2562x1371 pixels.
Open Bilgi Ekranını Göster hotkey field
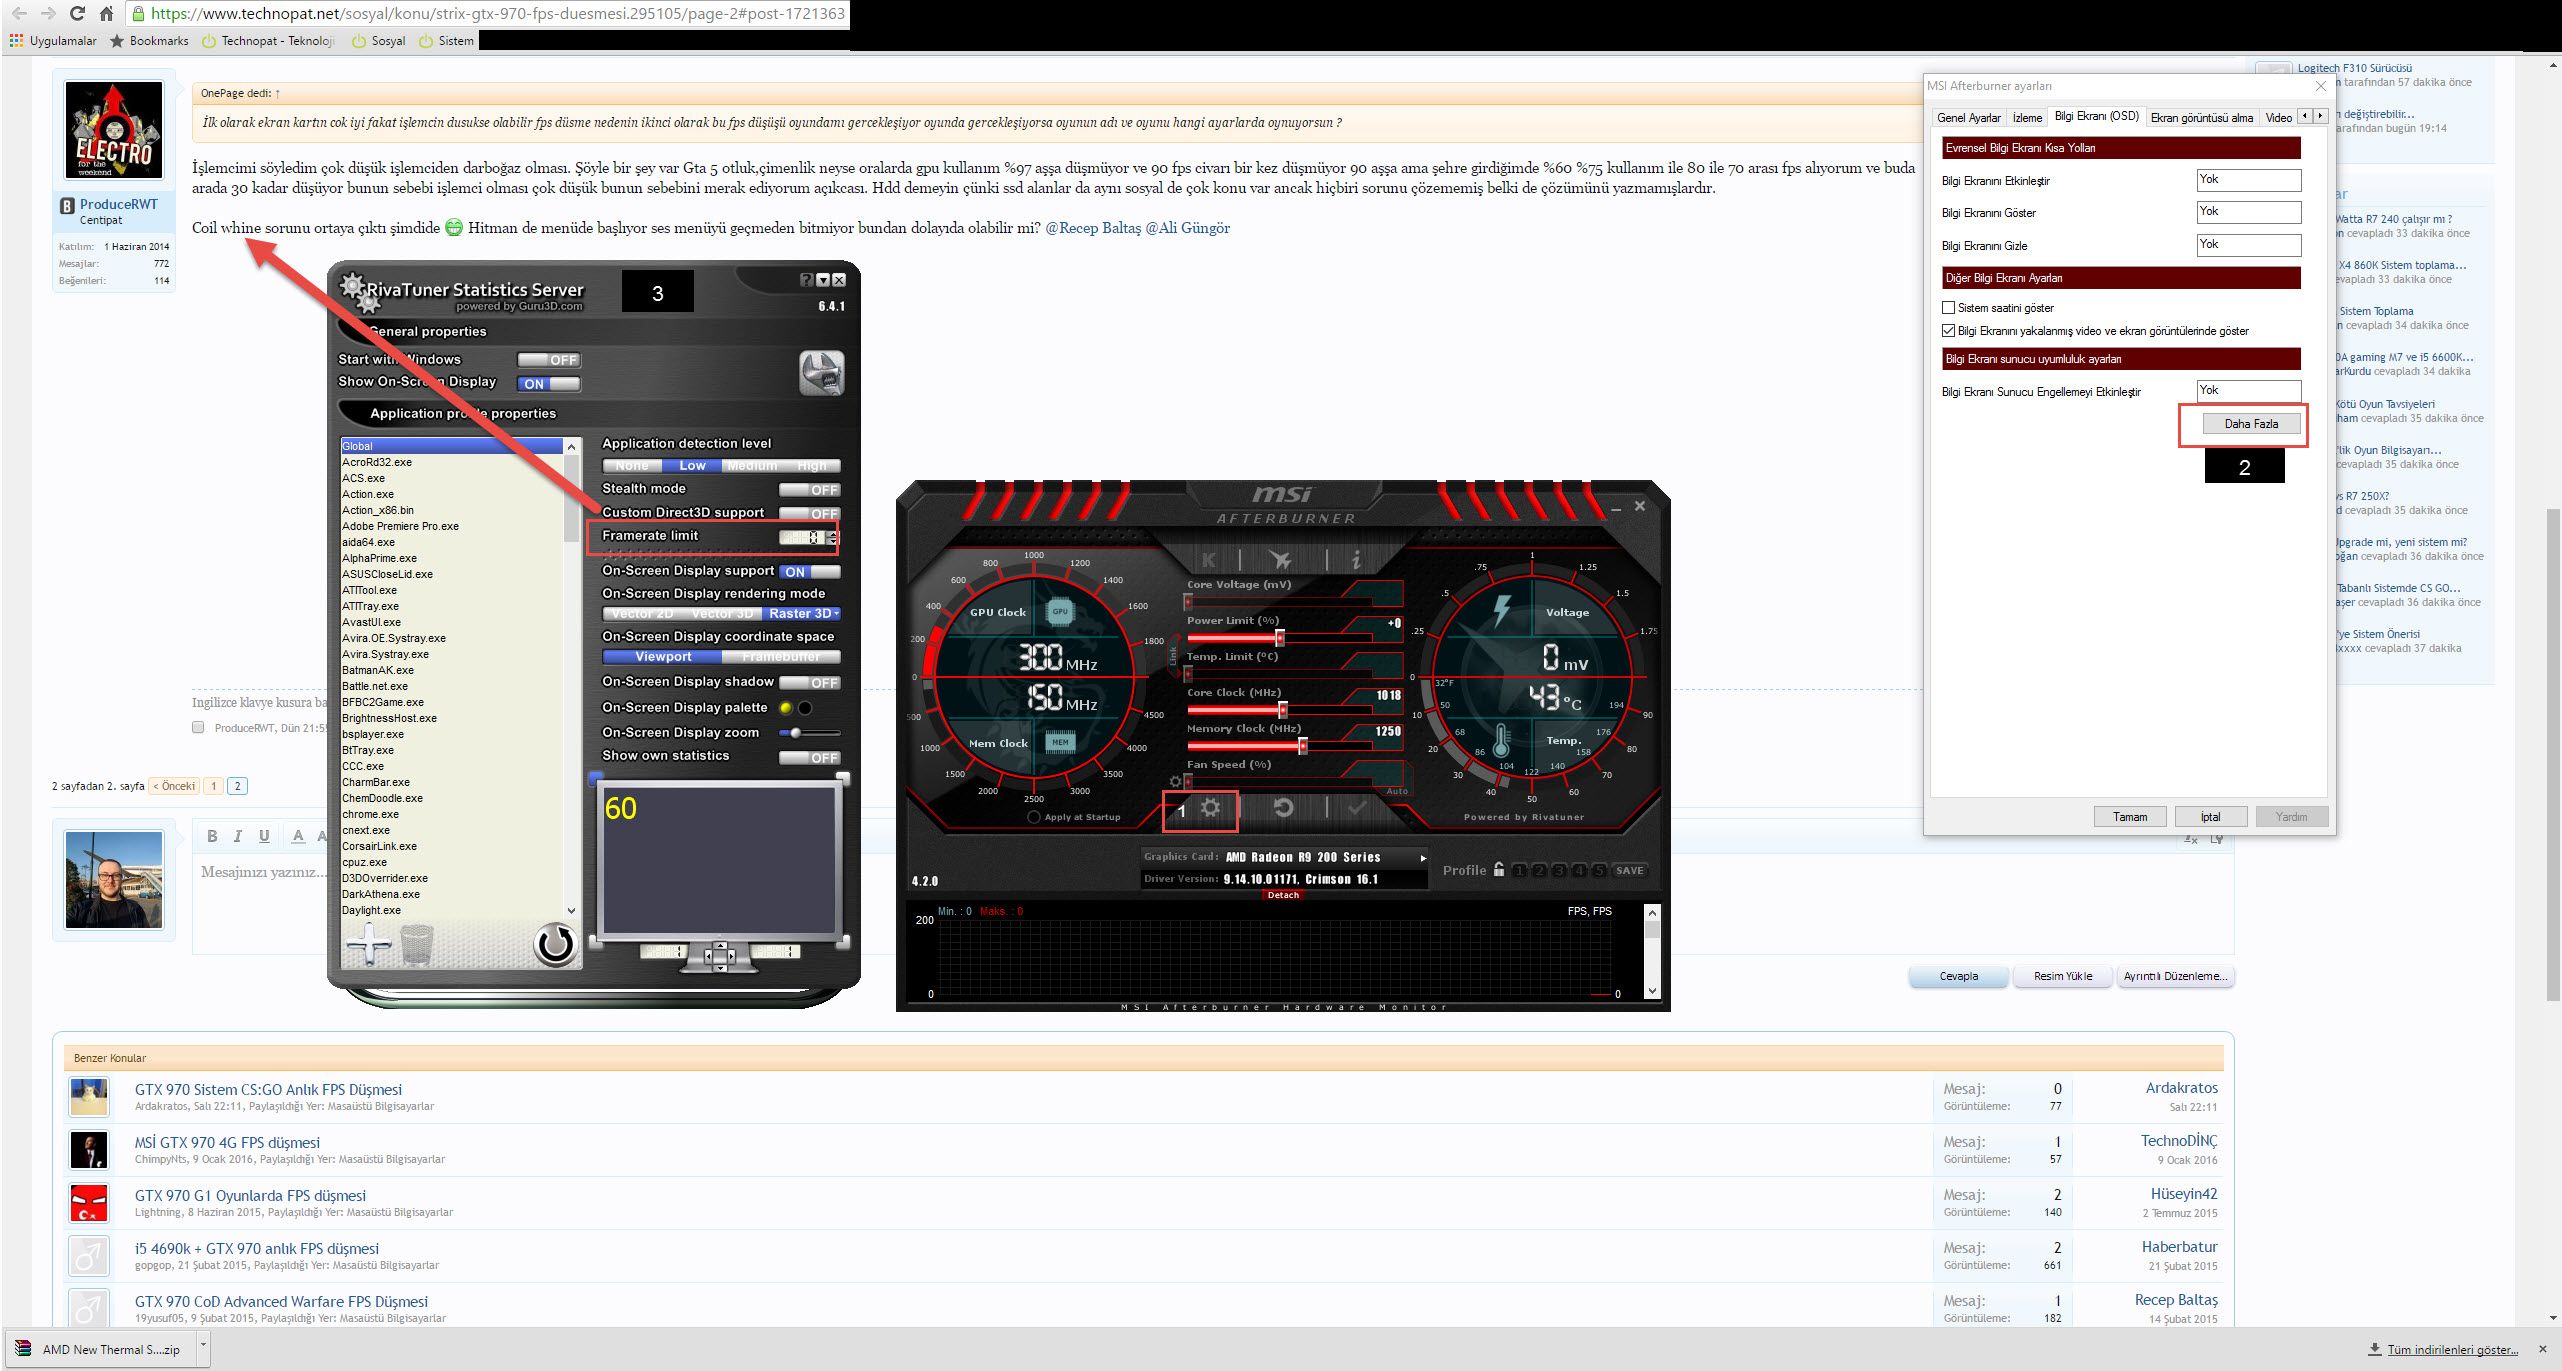click(2248, 212)
